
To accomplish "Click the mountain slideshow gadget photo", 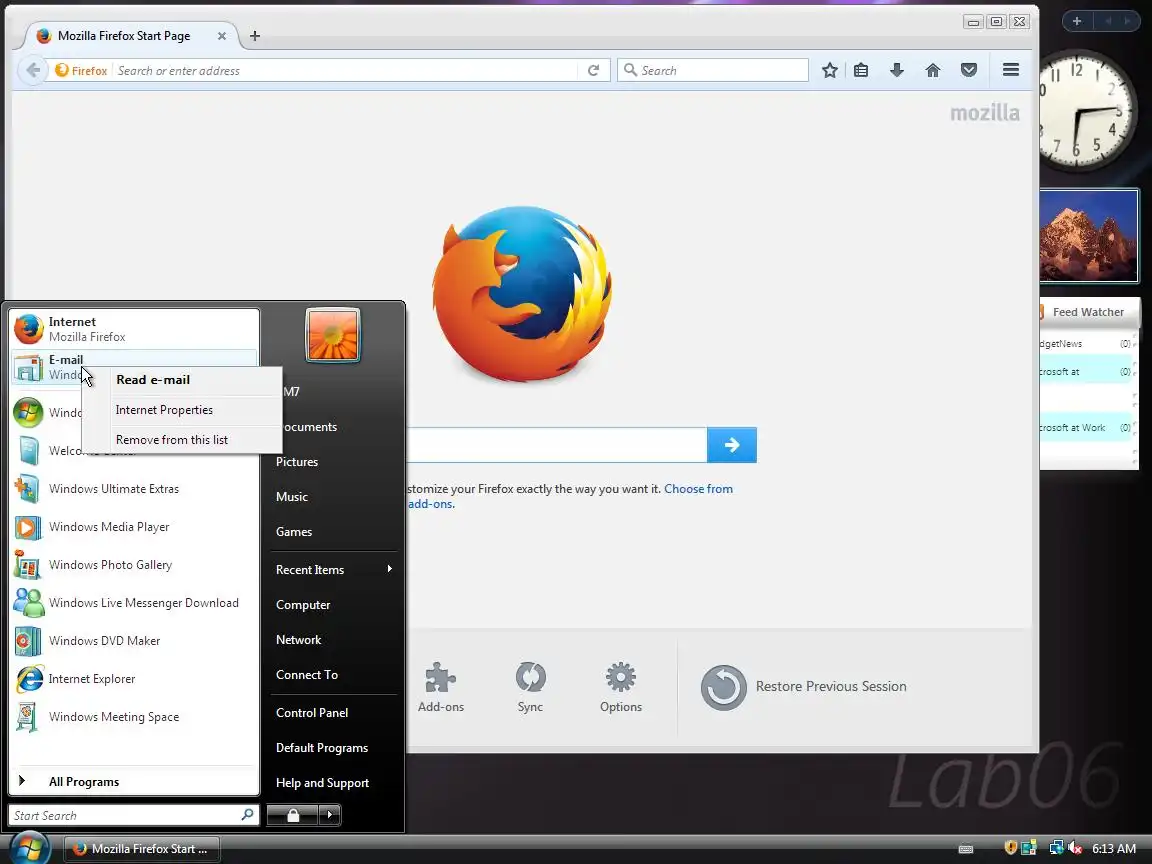I will pyautogui.click(x=1089, y=236).
